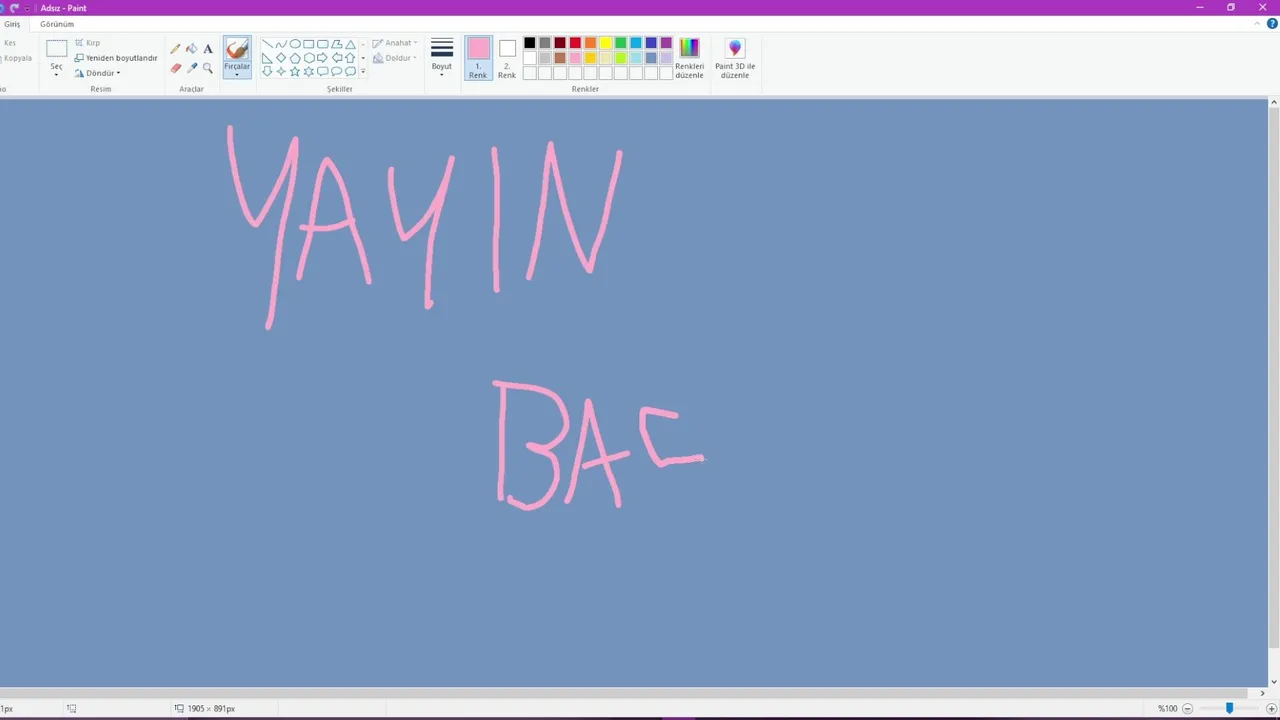Expand the Fırçalar brushes dropdown arrow
This screenshot has height=720, width=1280.
tap(237, 74)
